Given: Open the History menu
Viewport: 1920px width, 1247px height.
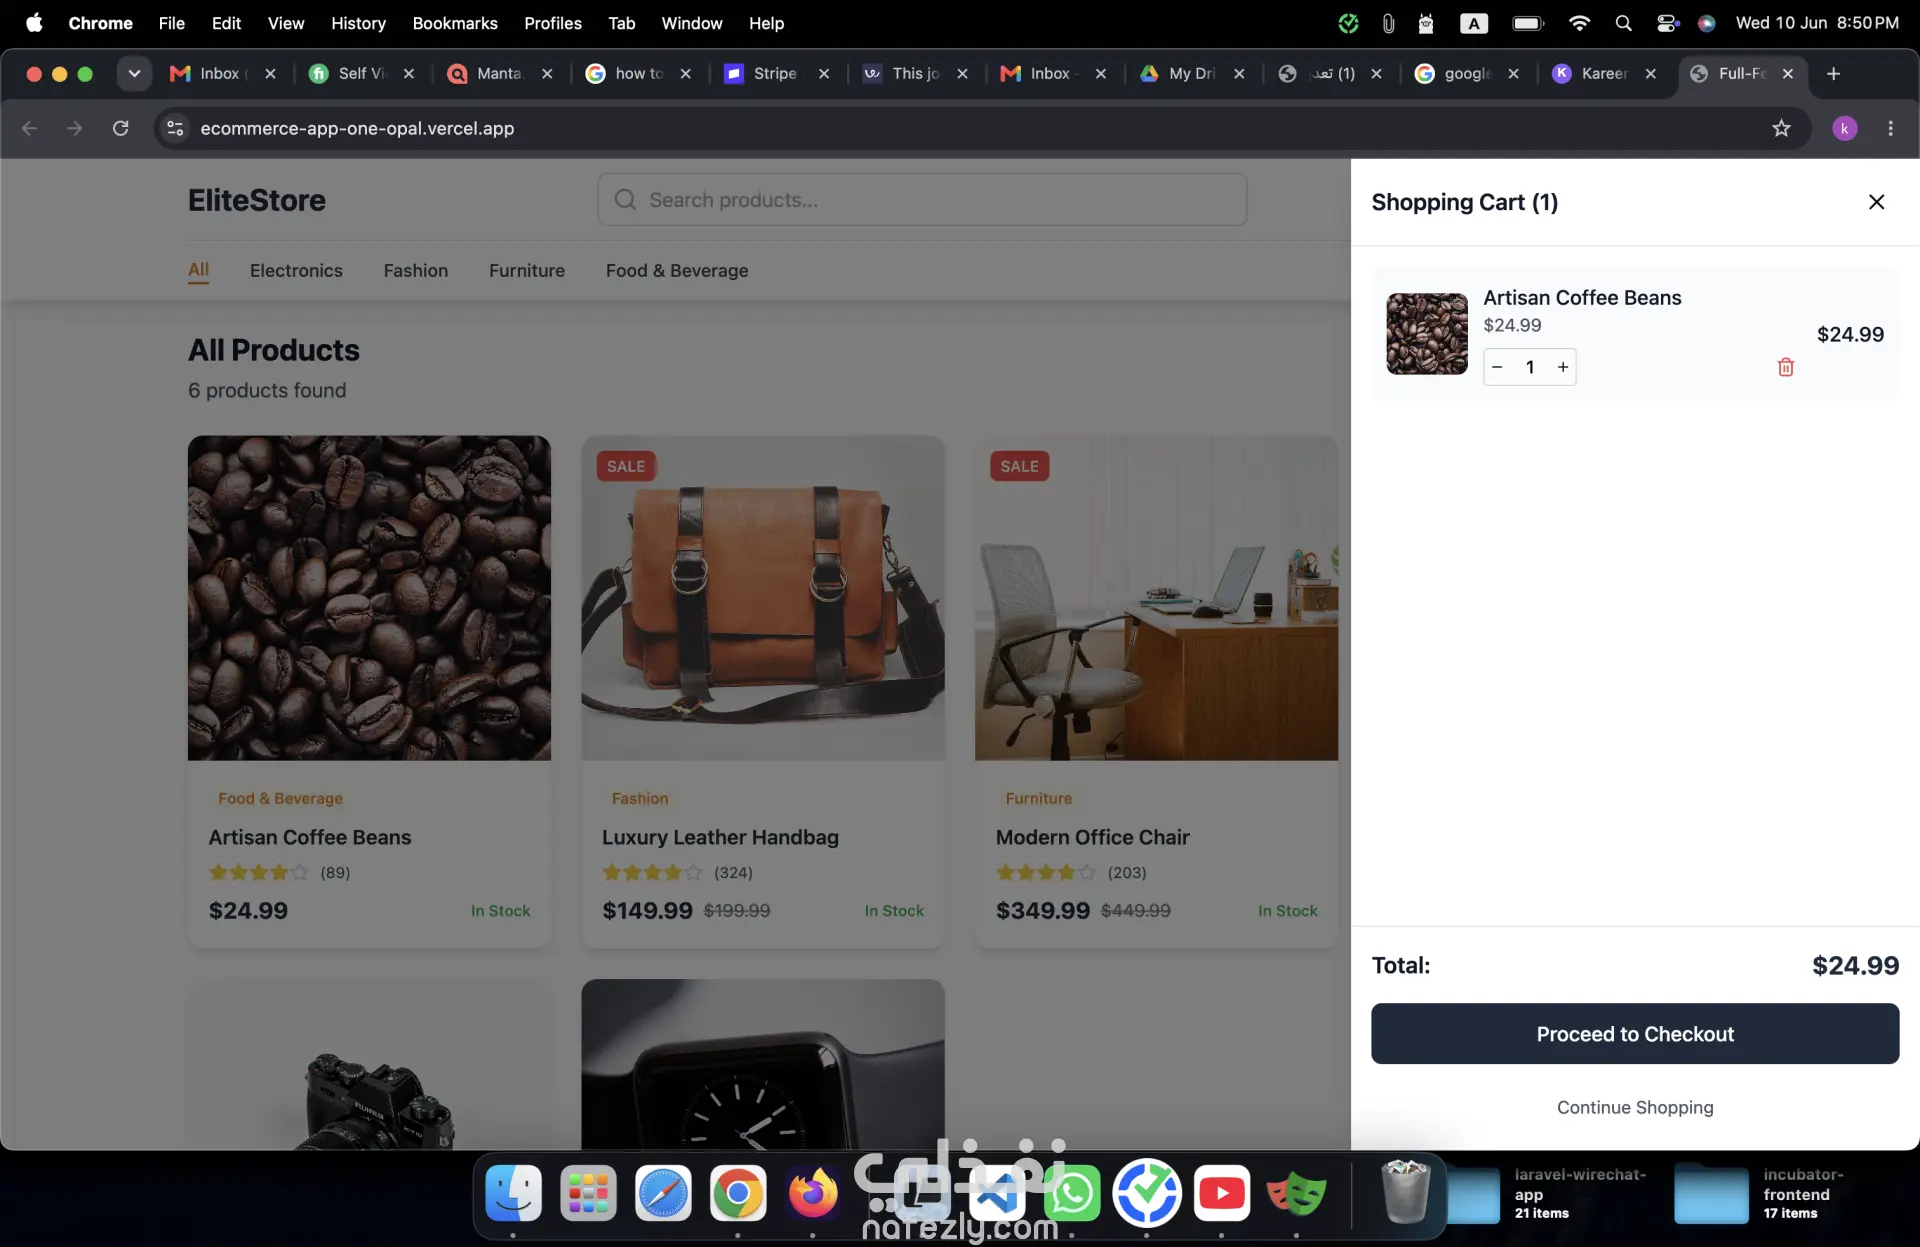Looking at the screenshot, I should pos(358,23).
